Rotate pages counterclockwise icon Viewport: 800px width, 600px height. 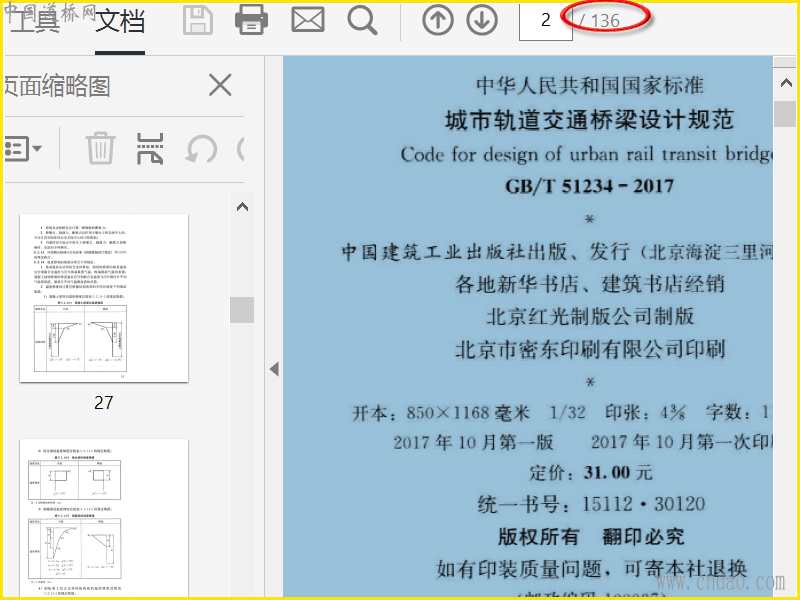tap(201, 149)
